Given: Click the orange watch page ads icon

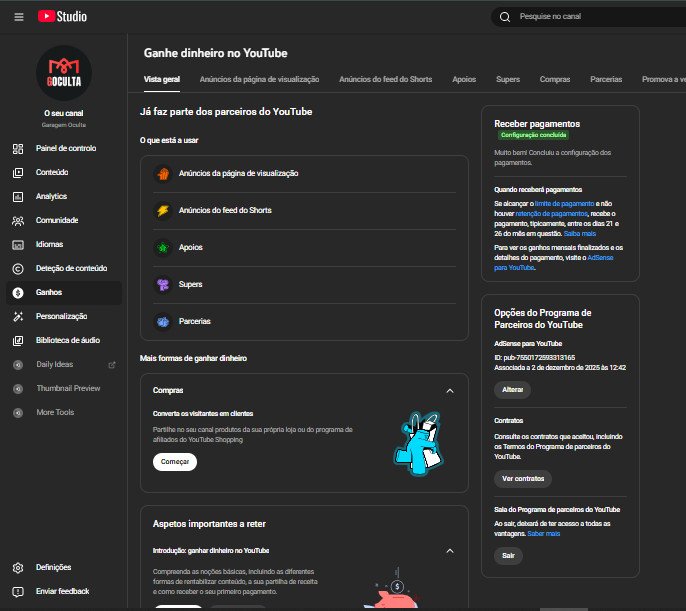Looking at the screenshot, I should click(163, 174).
